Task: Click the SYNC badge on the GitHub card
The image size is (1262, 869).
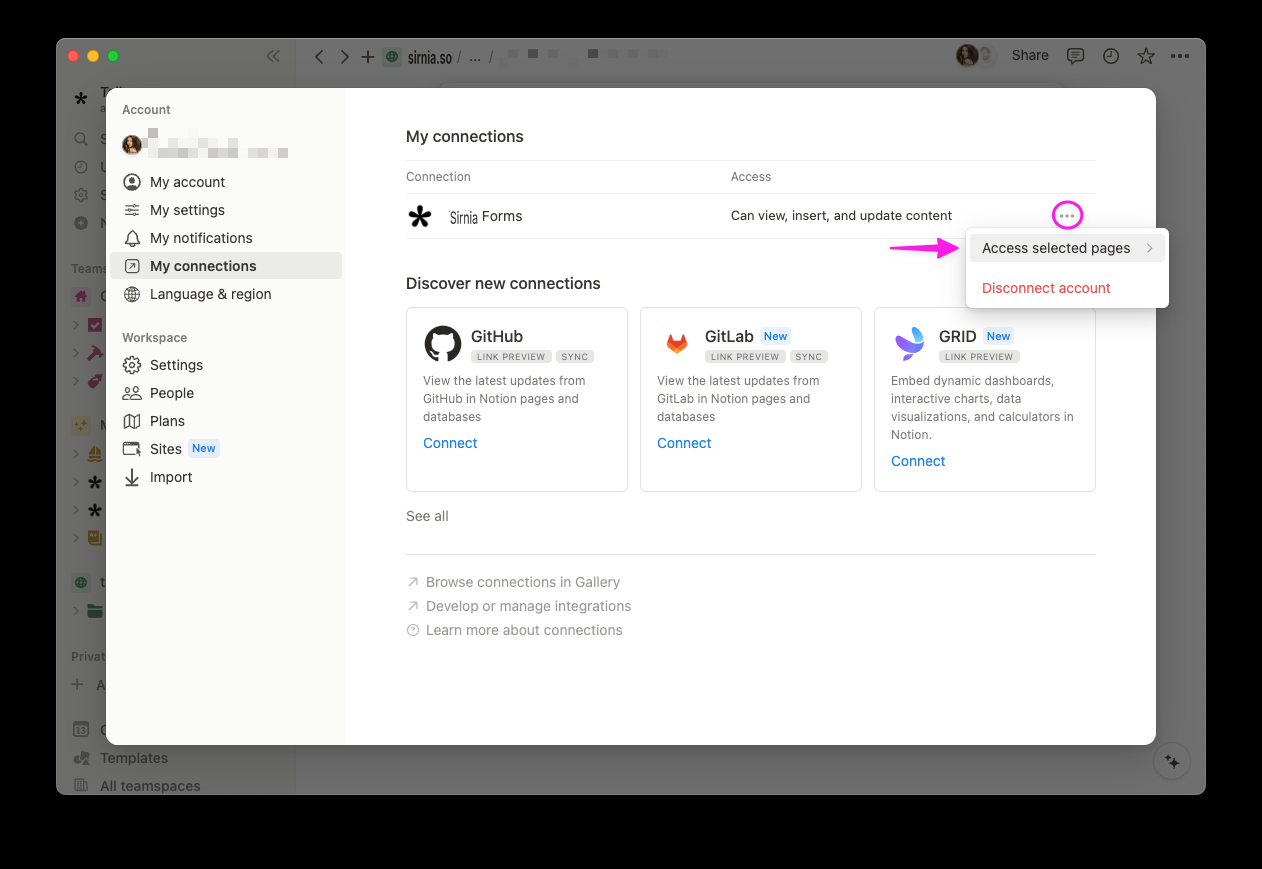Action: point(575,356)
